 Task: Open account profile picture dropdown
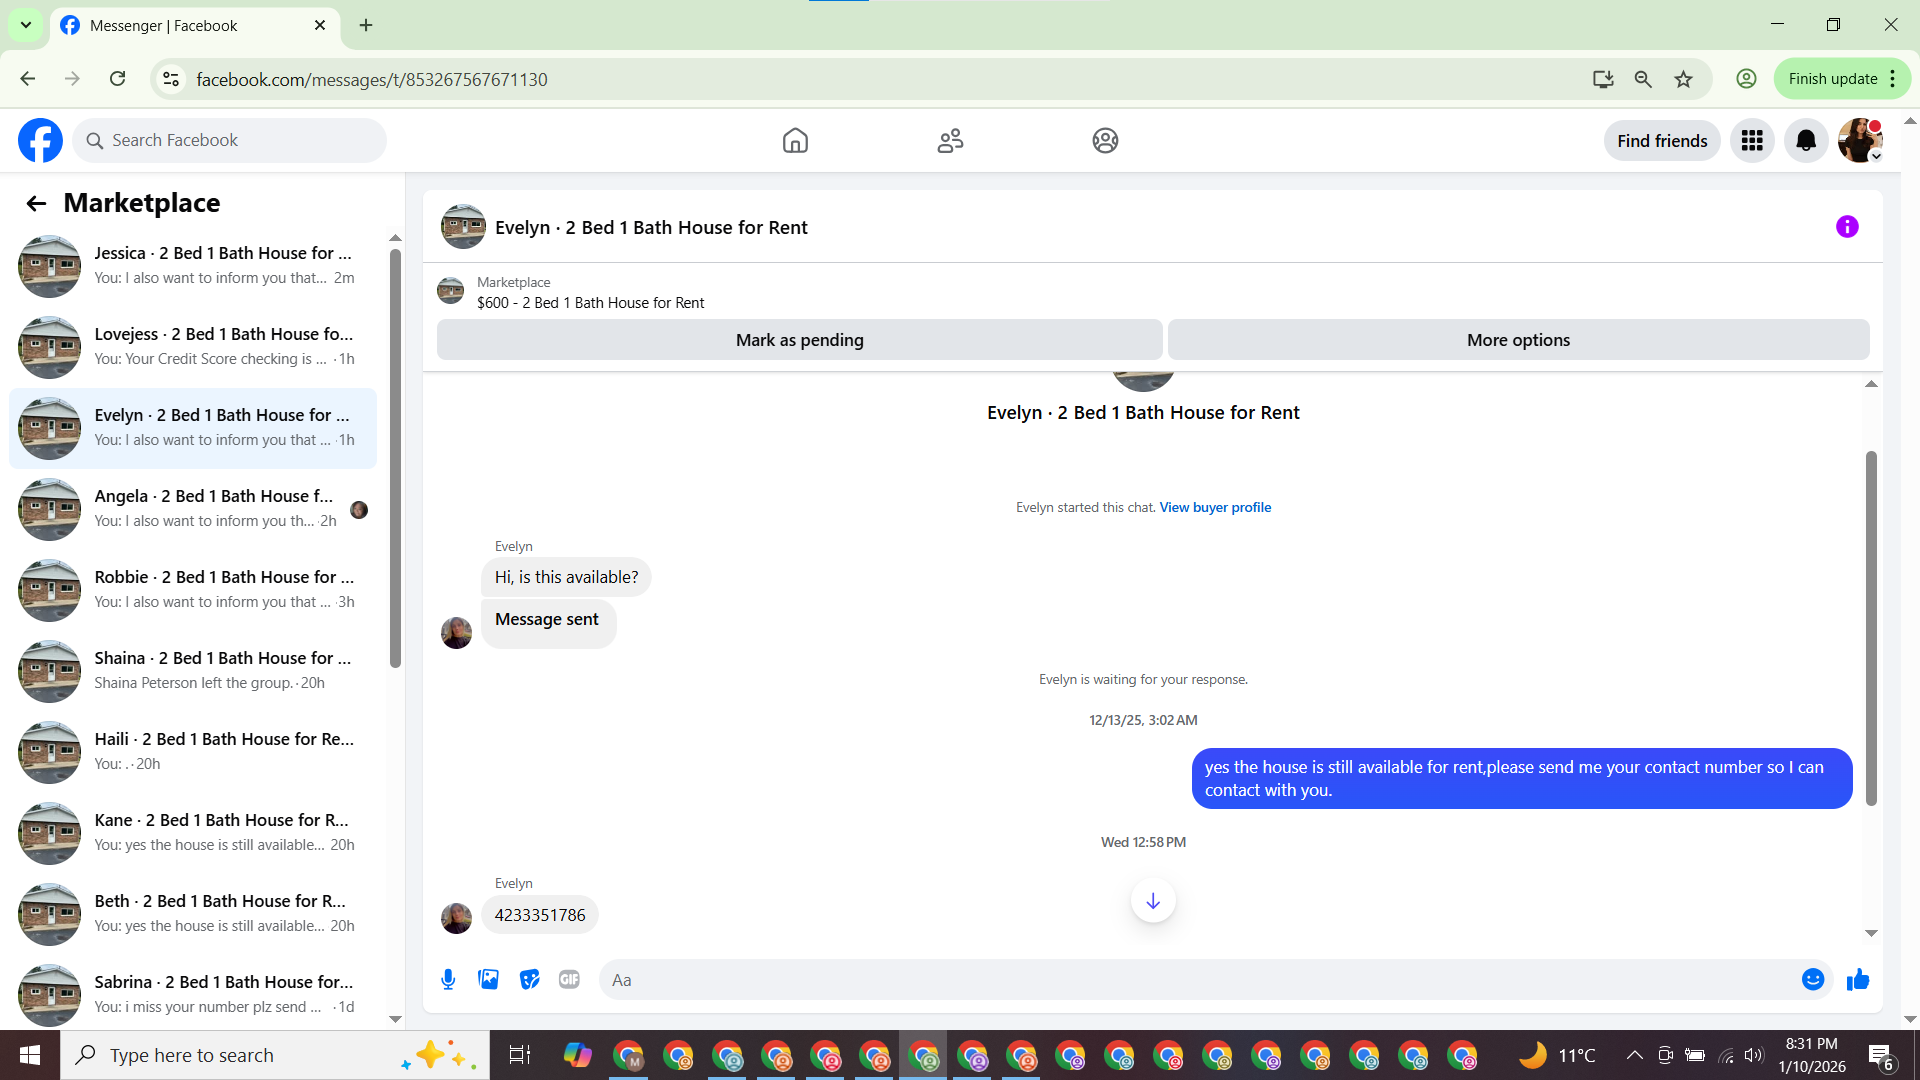(1859, 141)
